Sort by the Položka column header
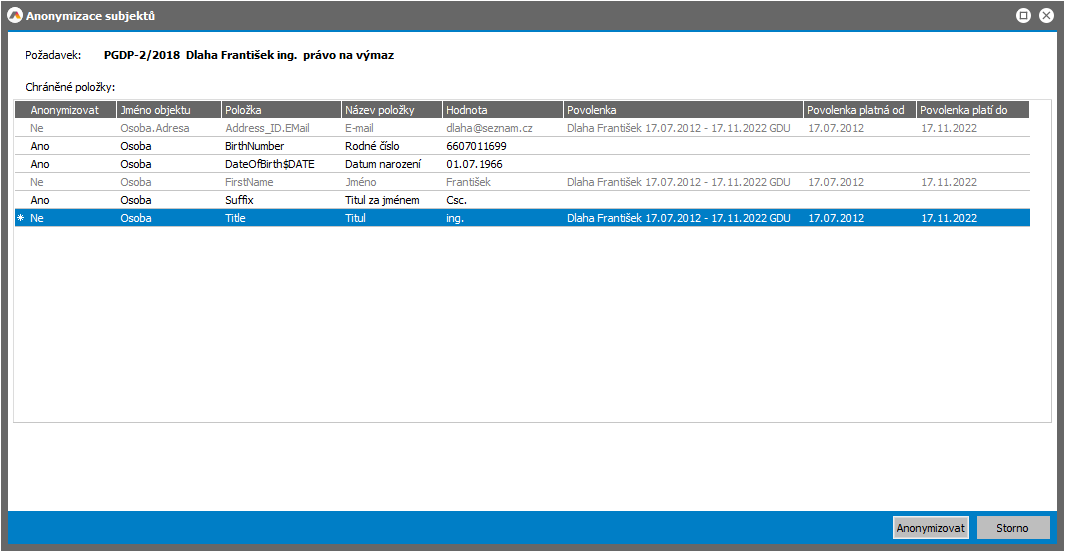 [x=280, y=110]
